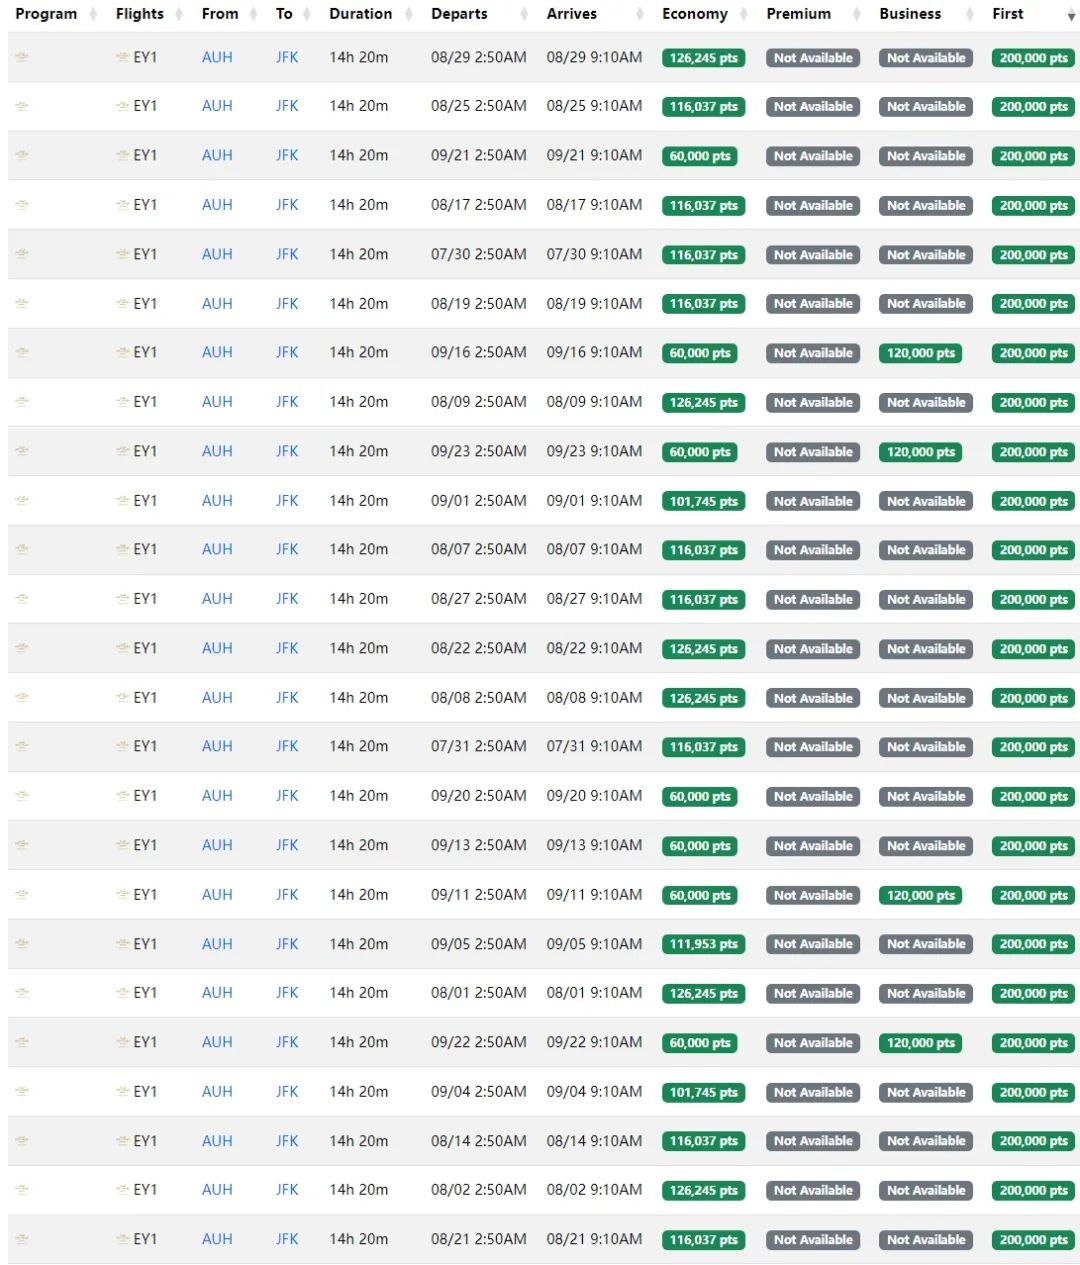Click the airline icon beside EY1 on 08/21
The width and height of the screenshot is (1080, 1265).
coord(122,1239)
